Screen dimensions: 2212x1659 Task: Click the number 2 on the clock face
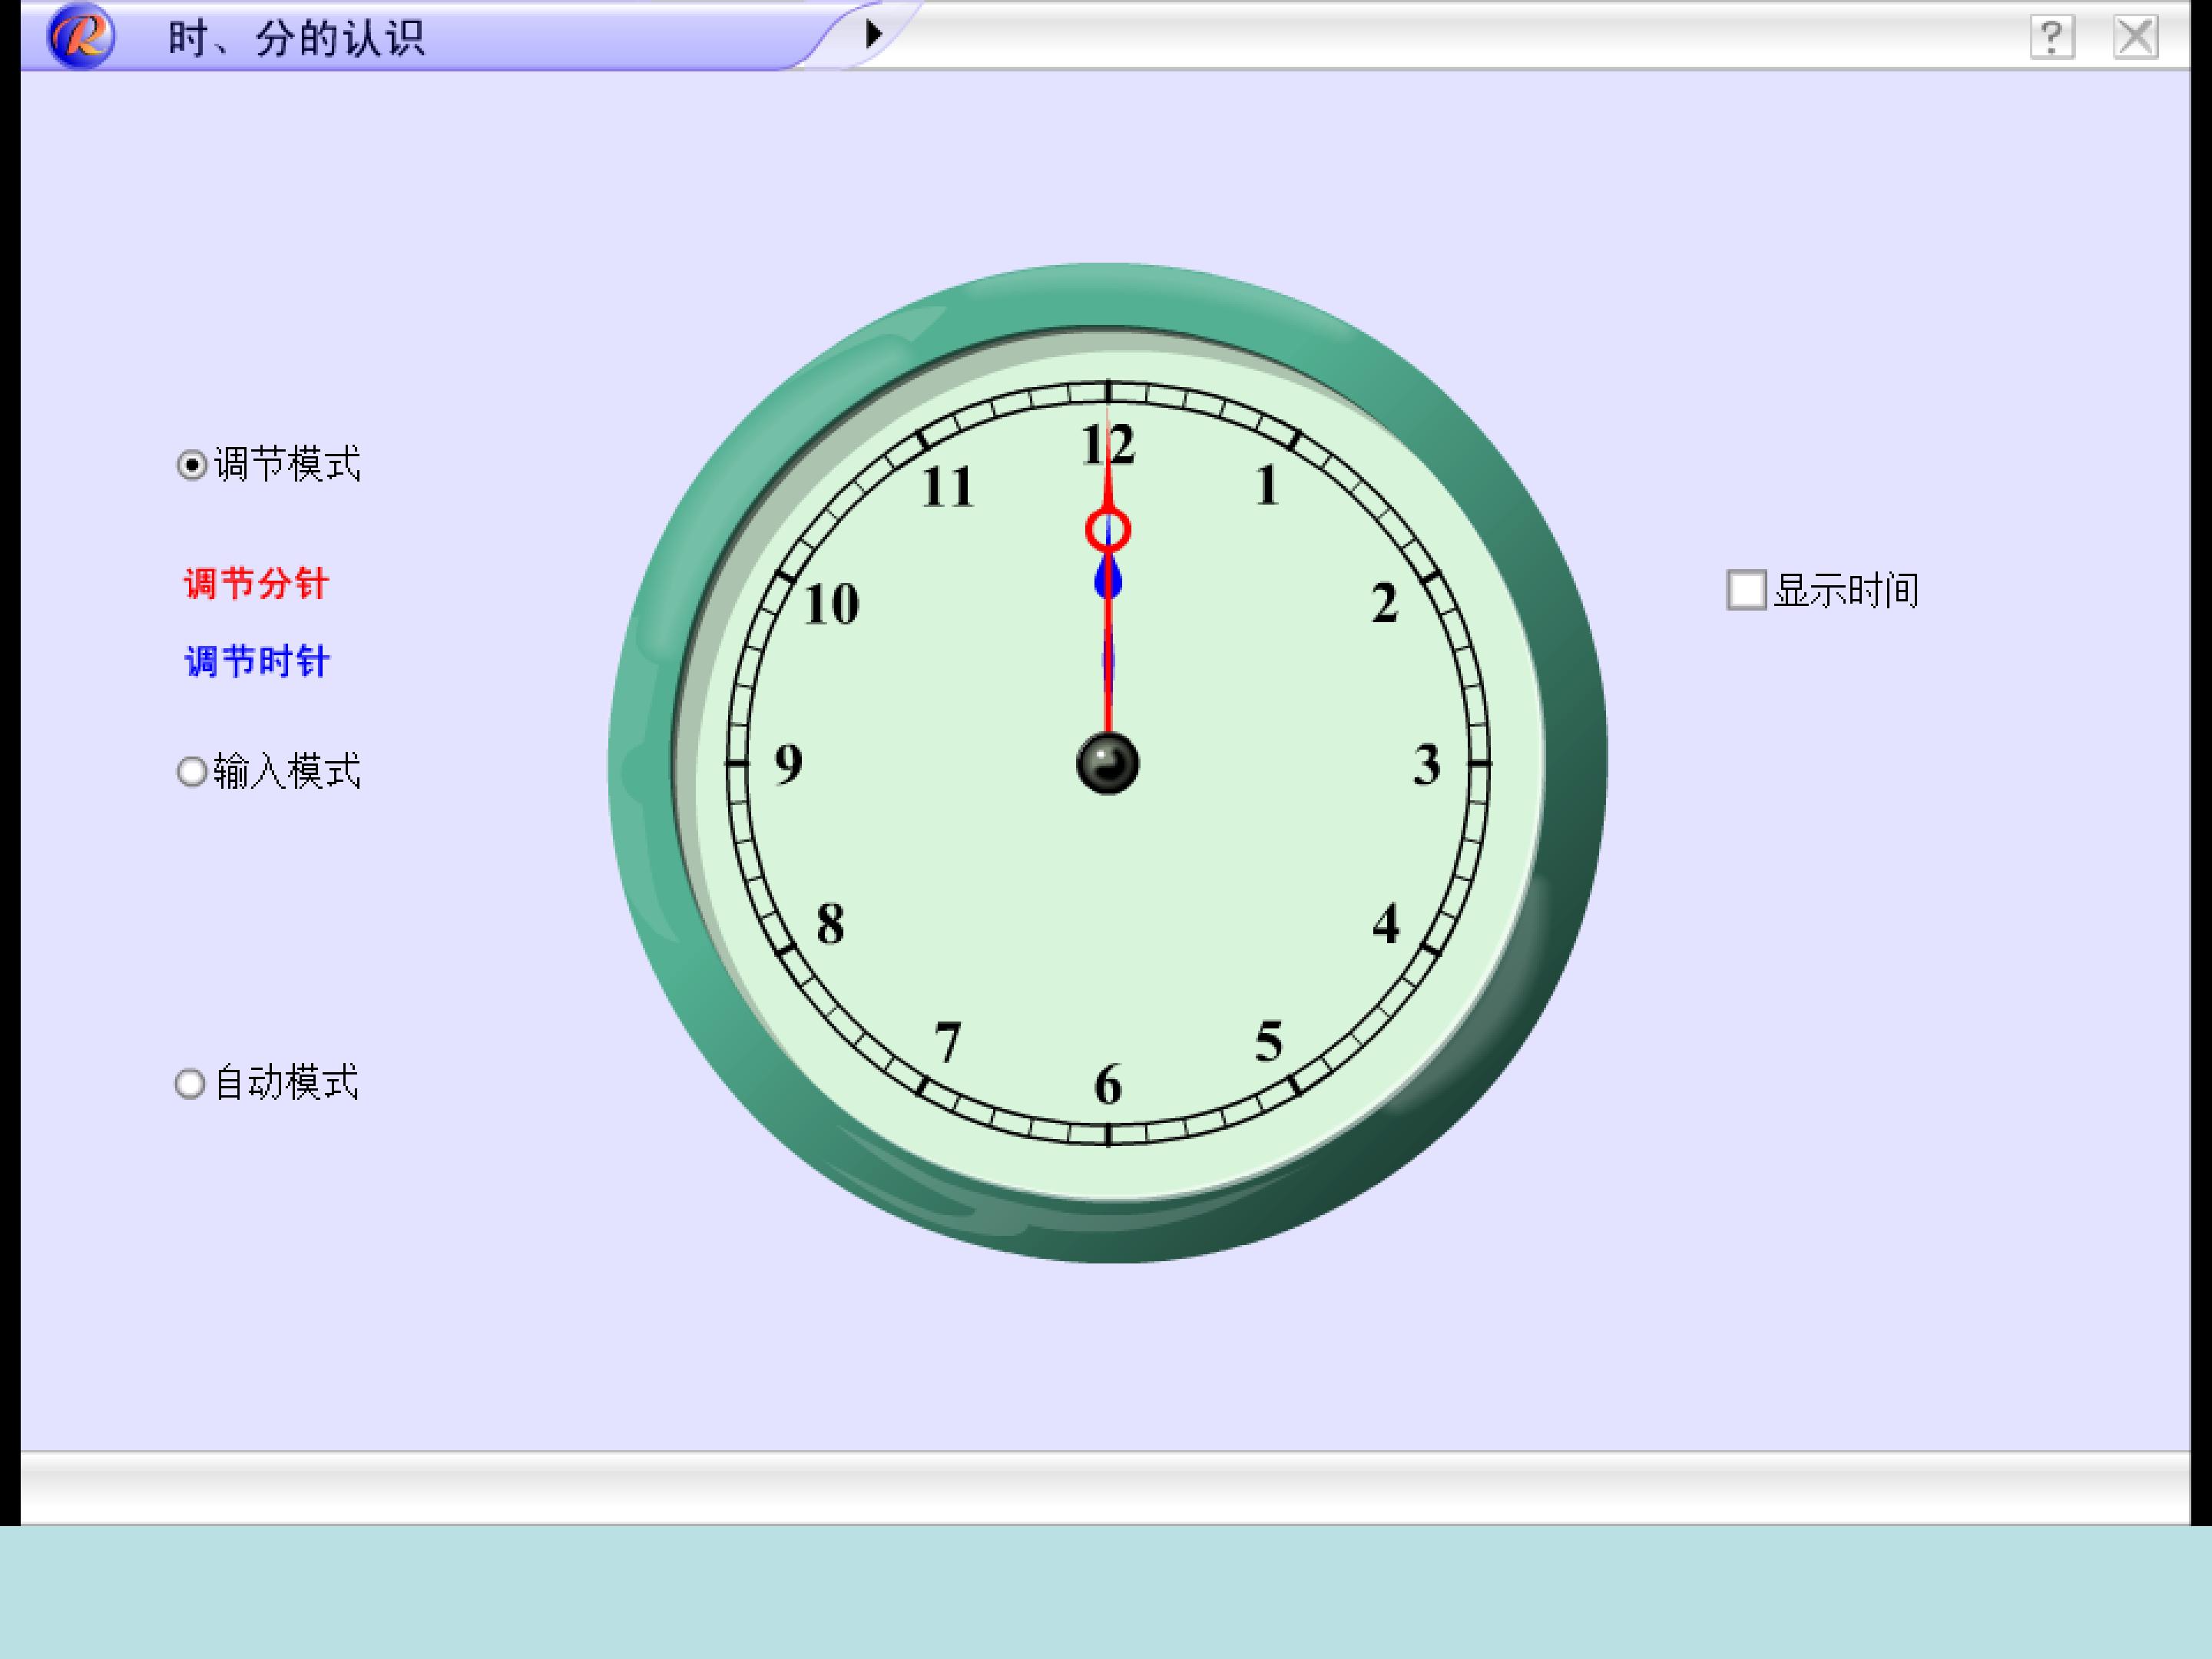(x=1385, y=604)
